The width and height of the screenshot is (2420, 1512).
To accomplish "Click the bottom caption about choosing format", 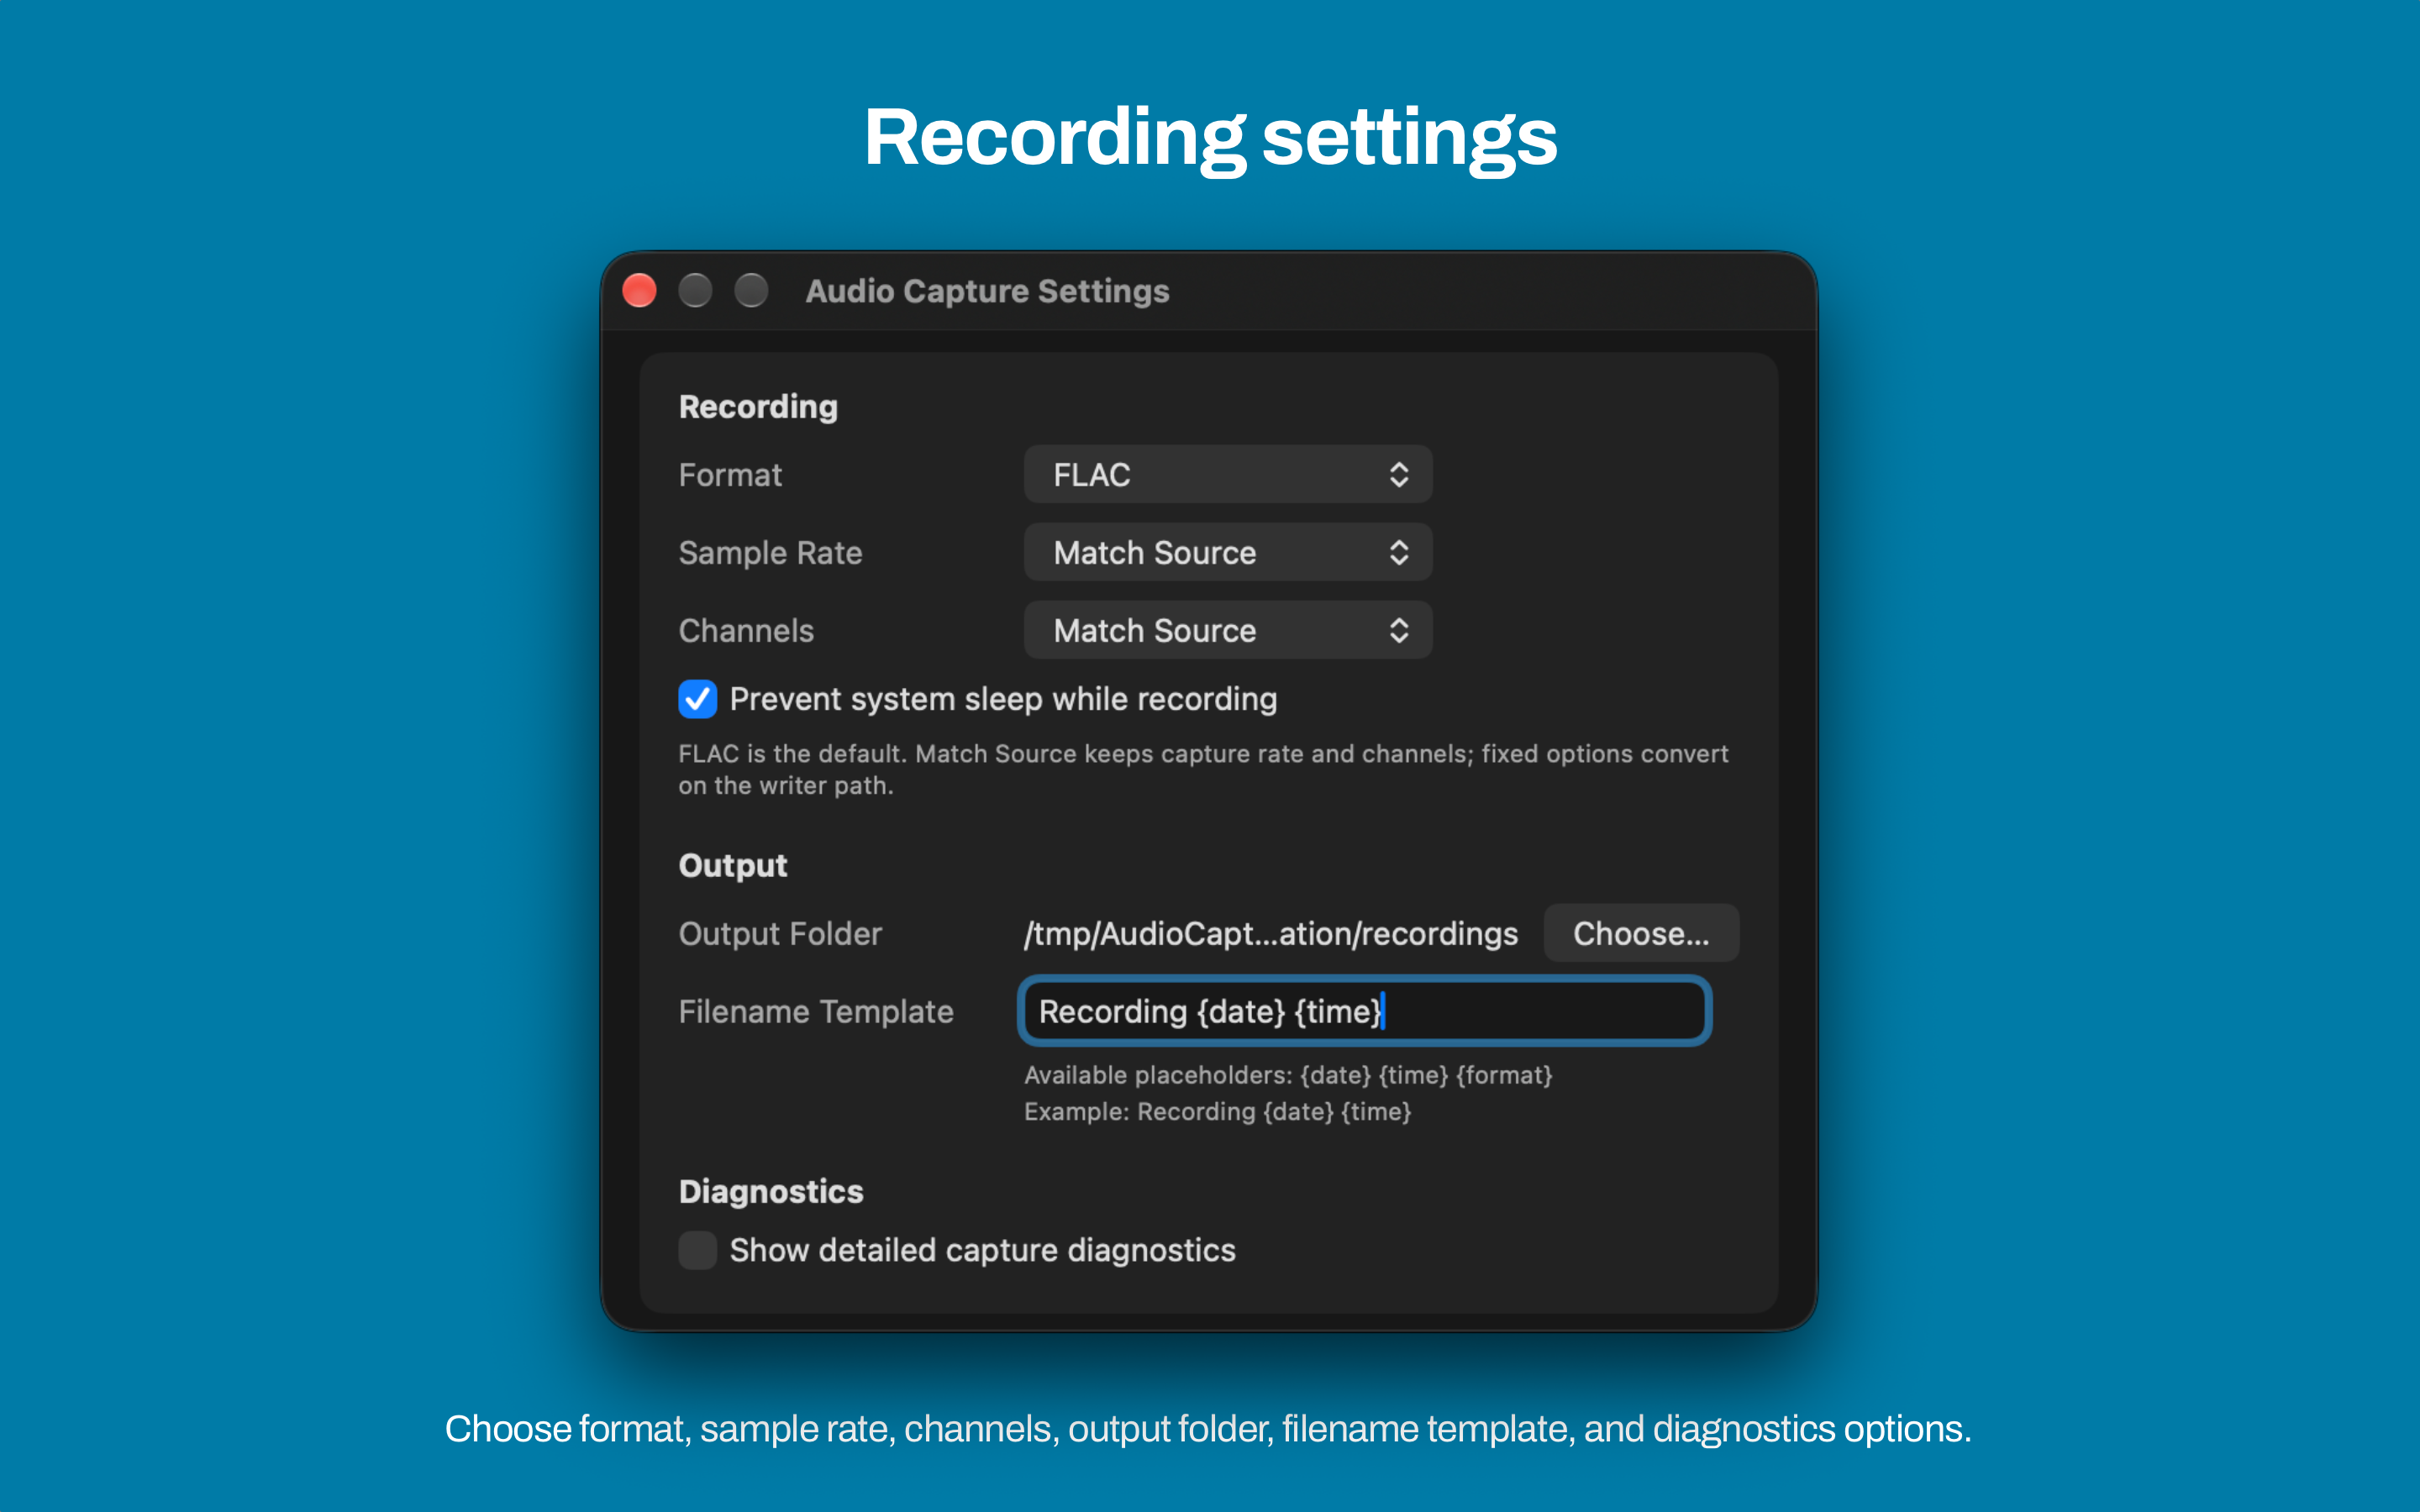I will [1208, 1429].
